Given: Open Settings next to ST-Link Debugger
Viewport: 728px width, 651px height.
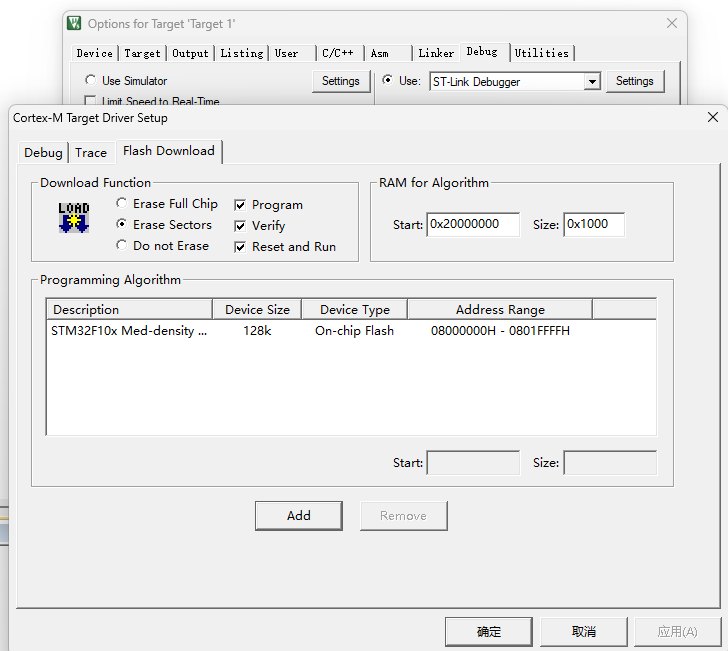Looking at the screenshot, I should pos(635,81).
